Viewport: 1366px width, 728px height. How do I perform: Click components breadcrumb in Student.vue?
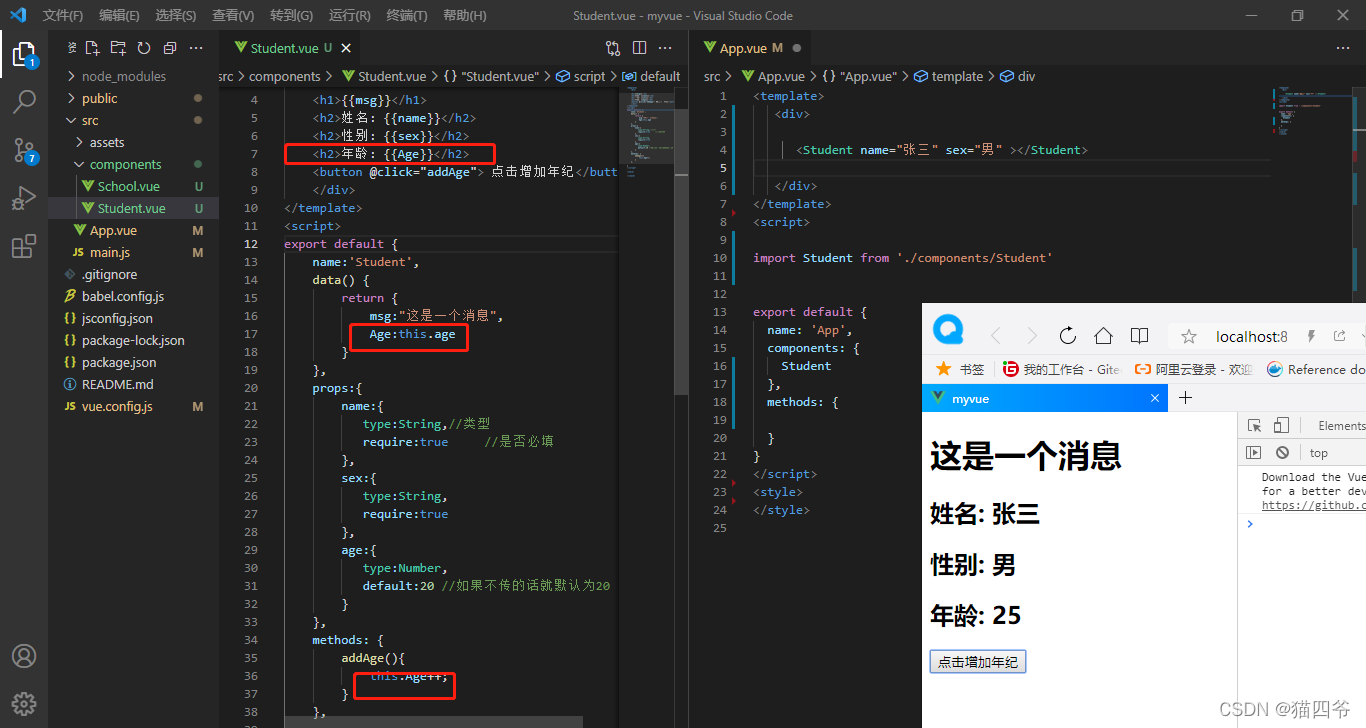285,76
